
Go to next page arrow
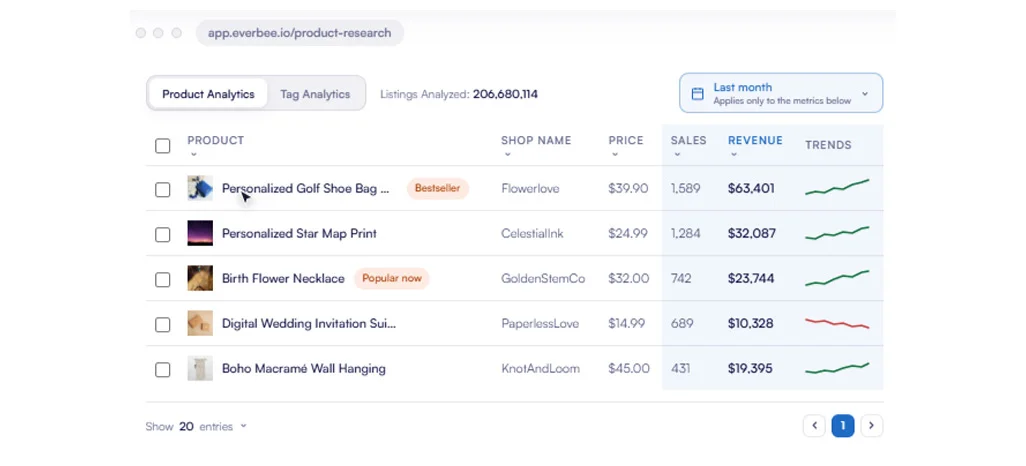pyautogui.click(x=872, y=426)
